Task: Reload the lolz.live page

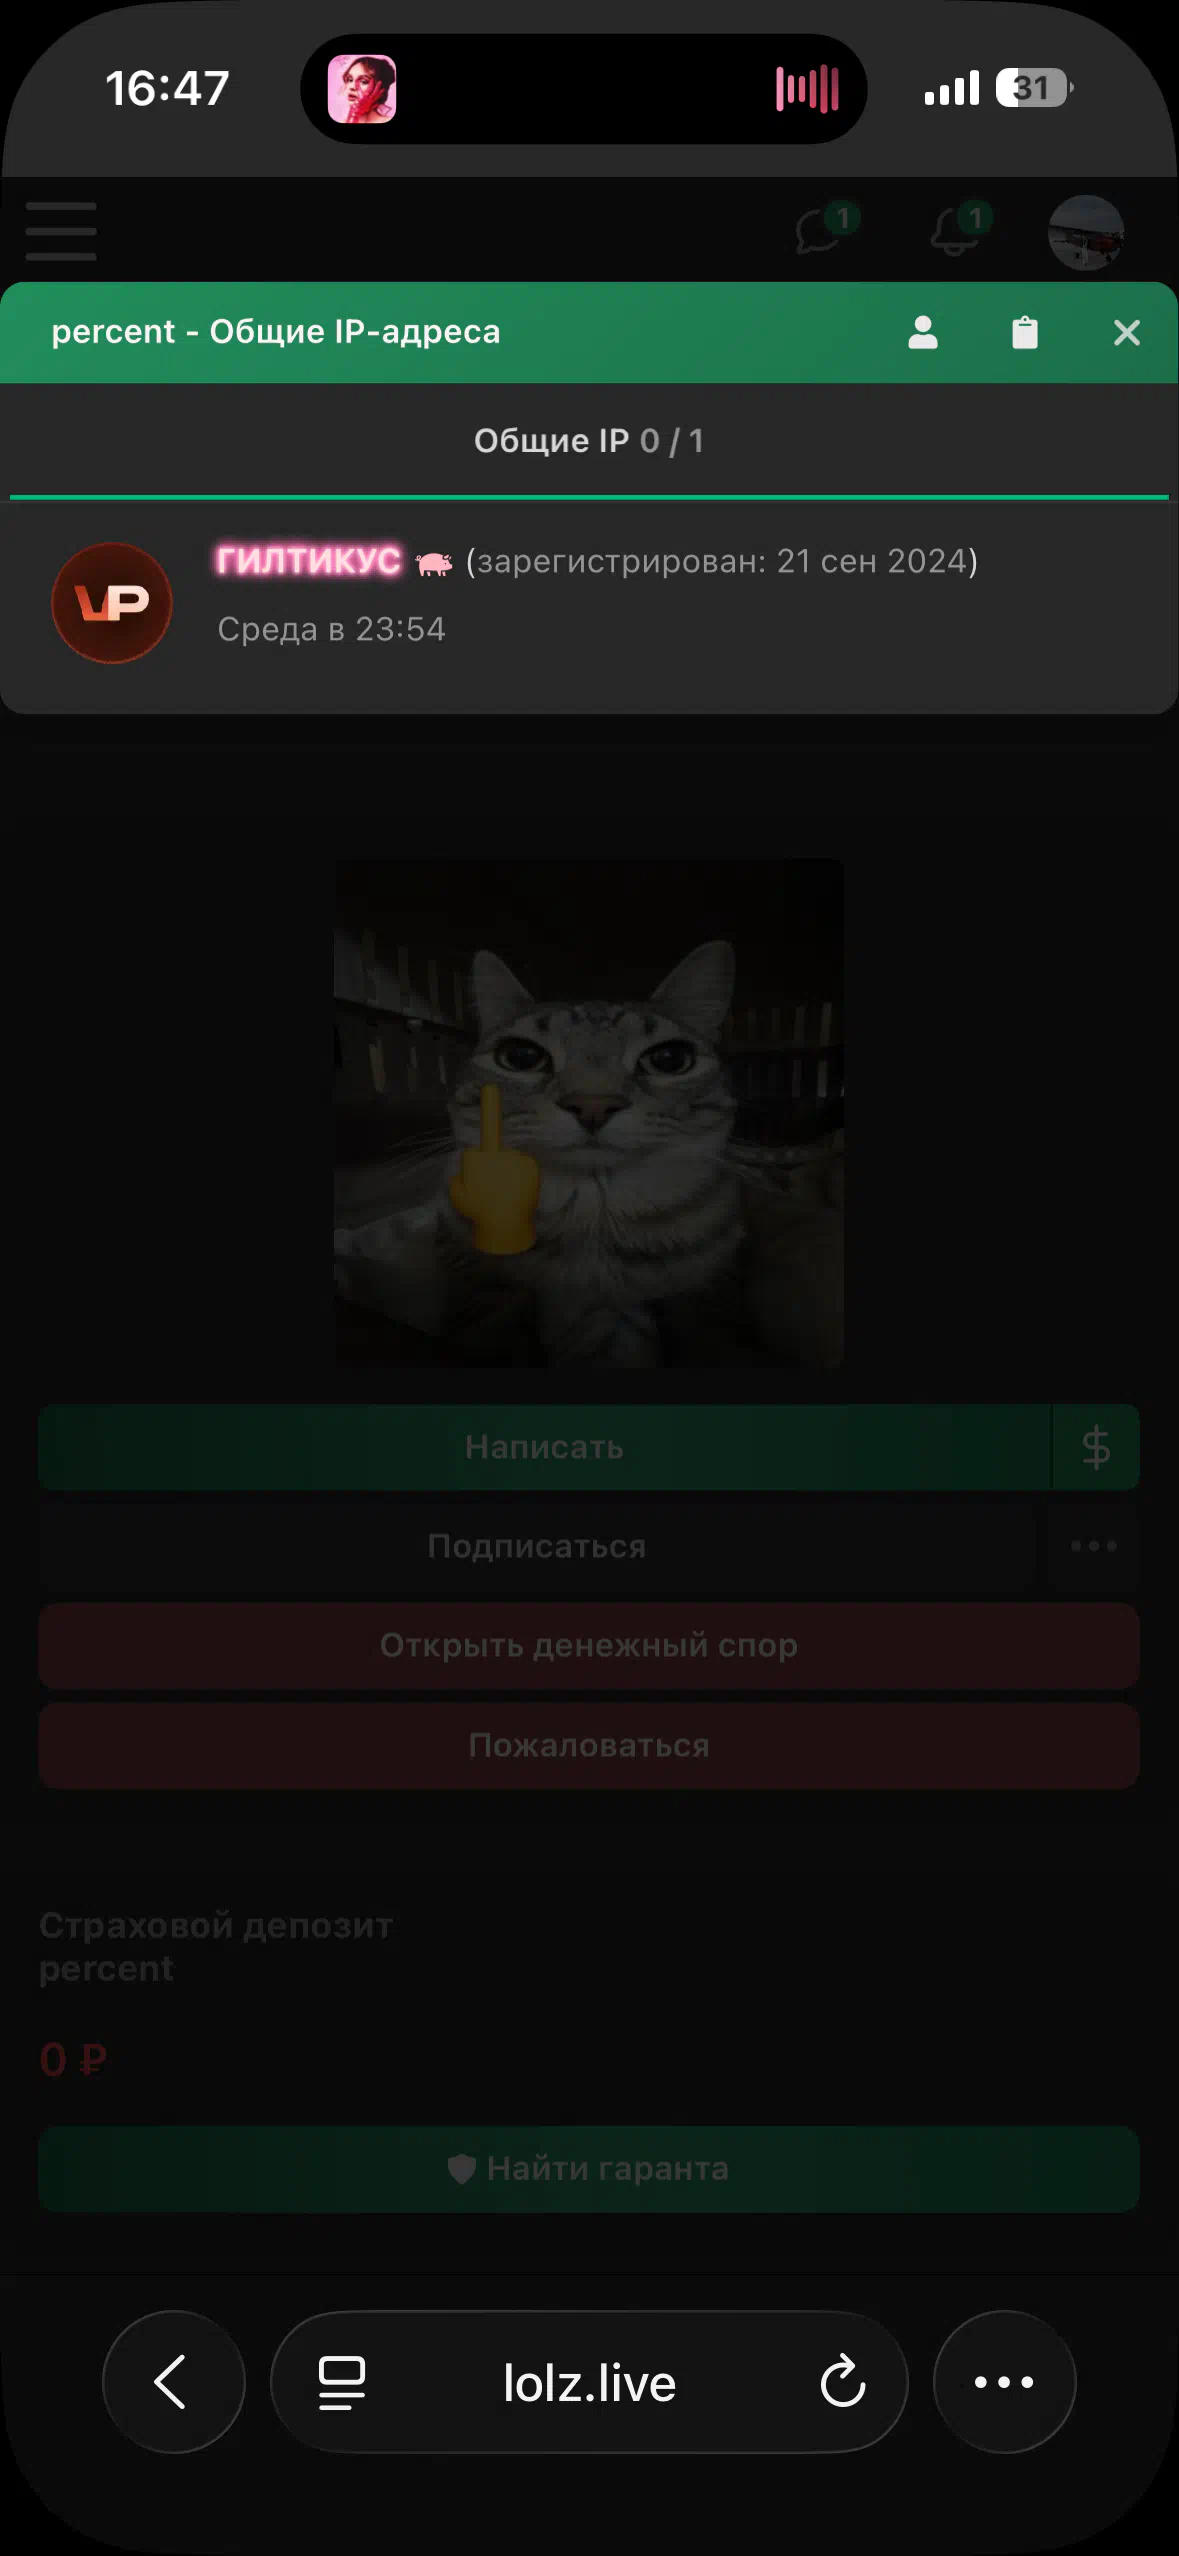Action: coord(843,2382)
